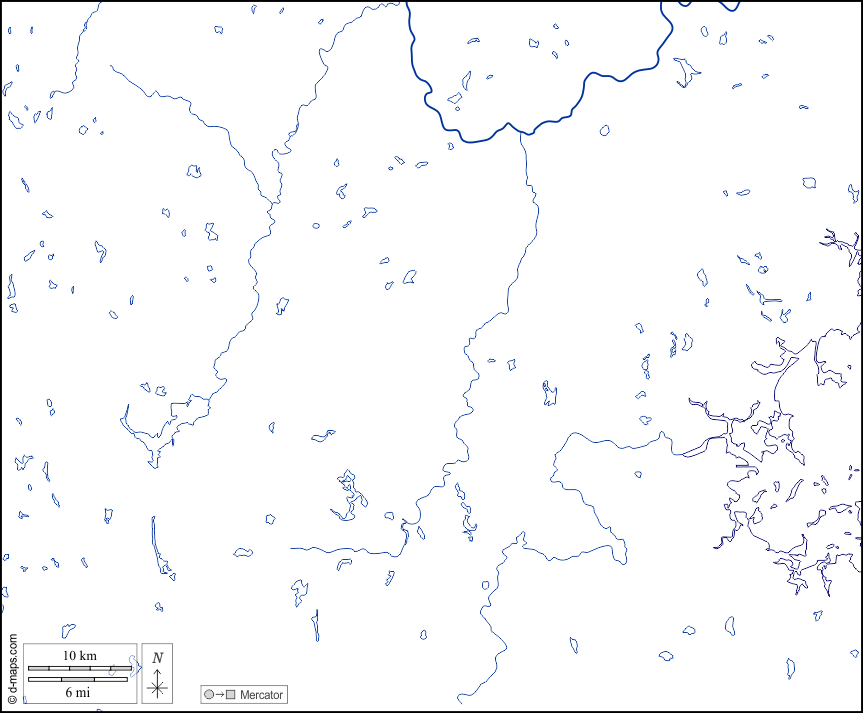Click the mile scale bar
The width and height of the screenshot is (863, 713).
click(78, 680)
